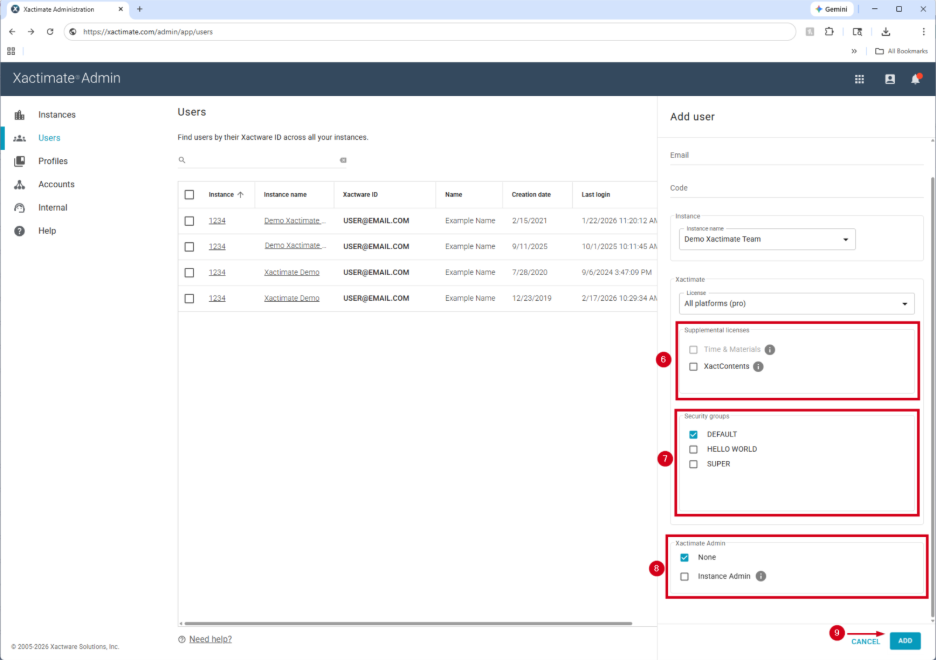Go back in browser history
The width and height of the screenshot is (936, 660).
coord(13,32)
